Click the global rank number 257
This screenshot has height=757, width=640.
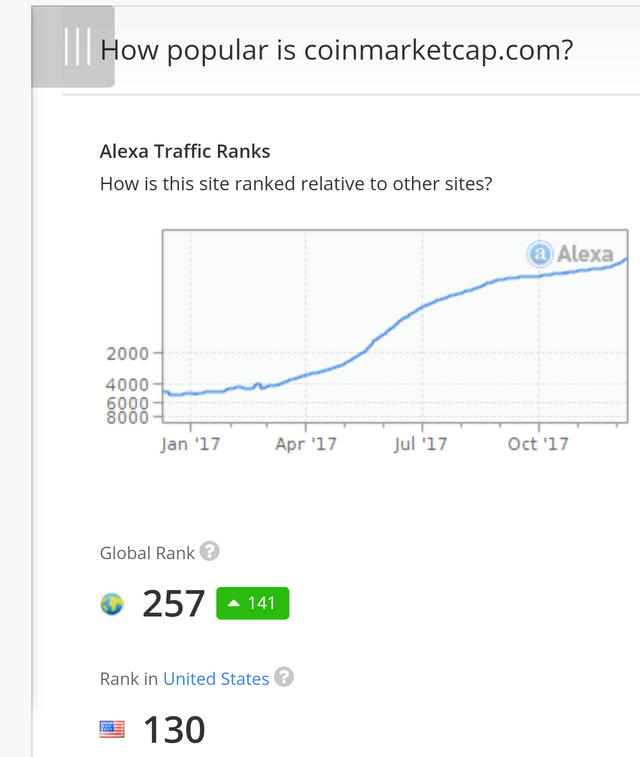tap(173, 604)
